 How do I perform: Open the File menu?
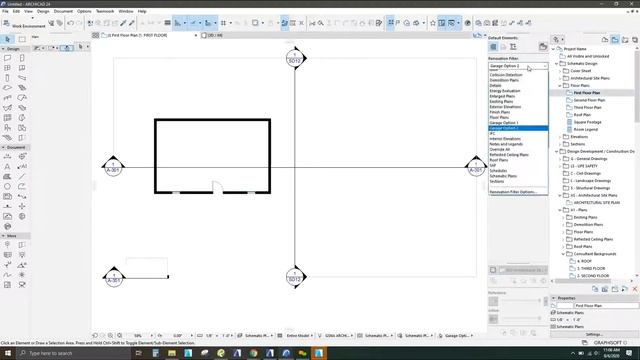coord(5,11)
